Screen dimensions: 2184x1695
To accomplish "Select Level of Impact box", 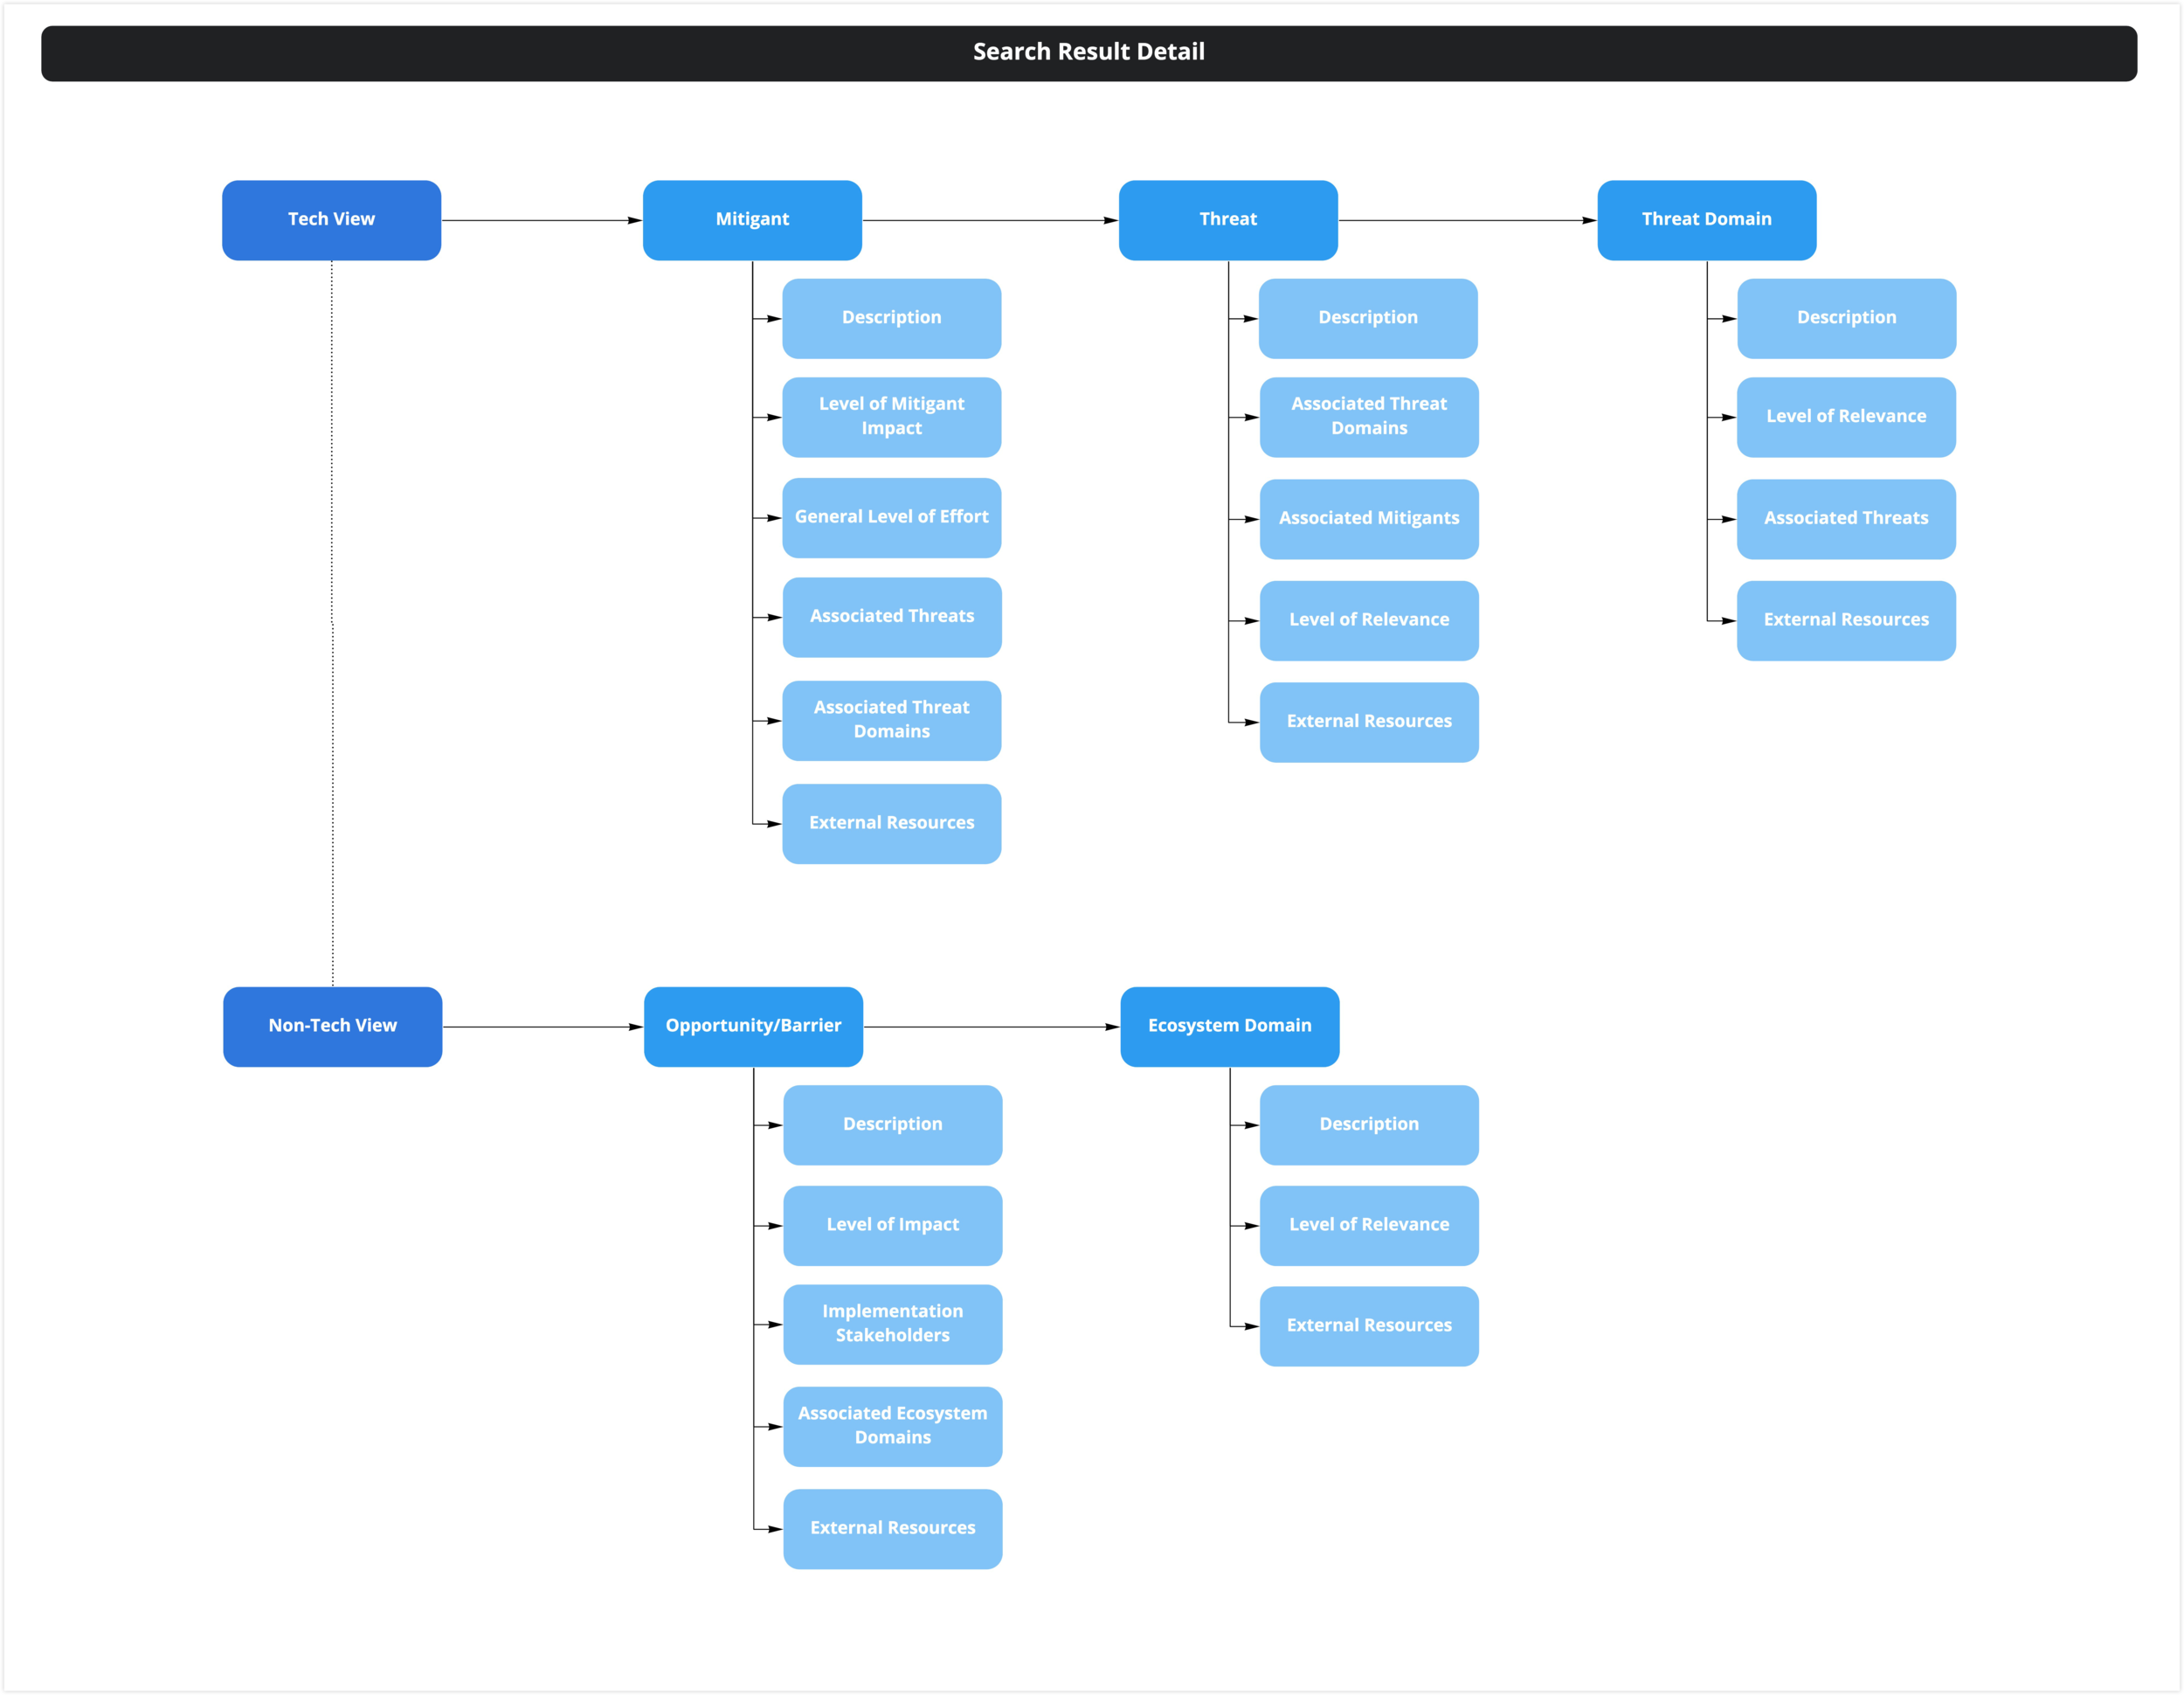I will click(x=892, y=1225).
